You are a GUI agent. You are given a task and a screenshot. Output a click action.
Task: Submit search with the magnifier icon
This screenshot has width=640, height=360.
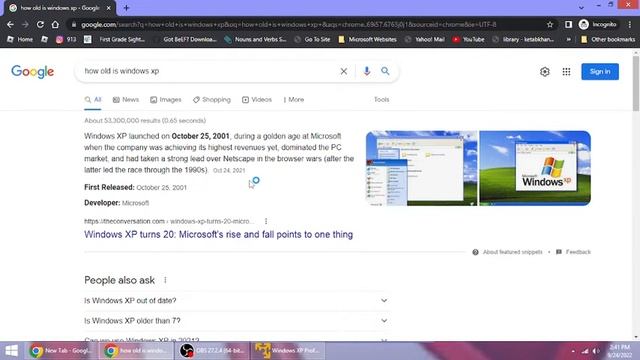pyautogui.click(x=385, y=71)
